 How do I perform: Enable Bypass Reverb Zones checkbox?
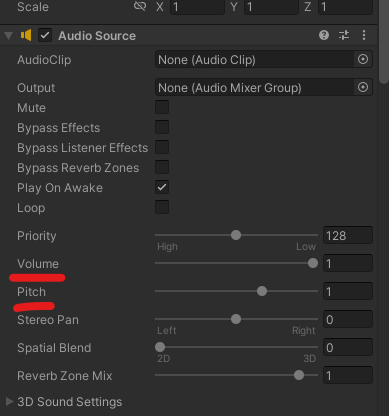point(162,167)
